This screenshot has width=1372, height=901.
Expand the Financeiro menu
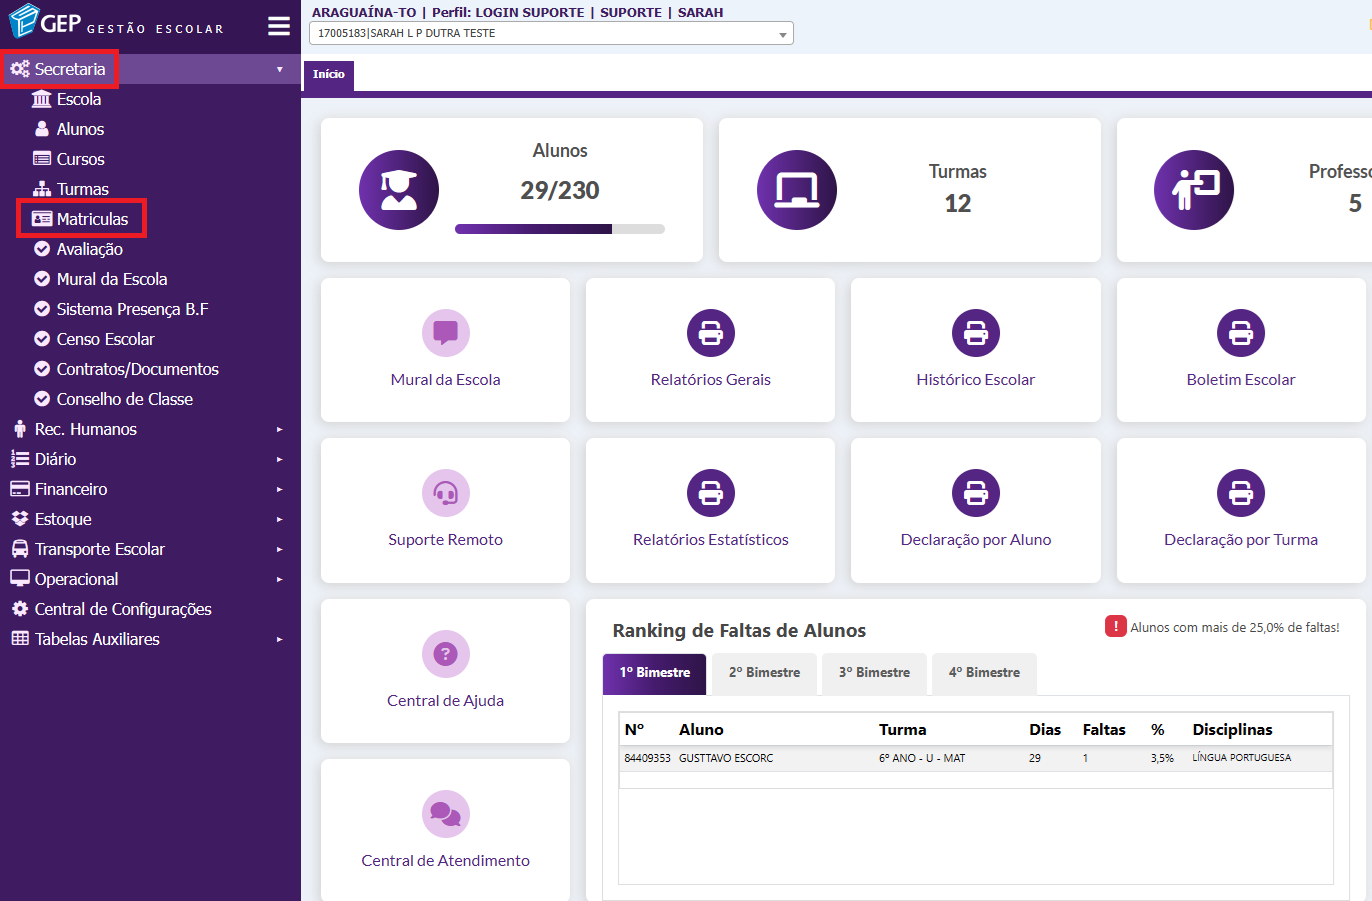pos(71,489)
